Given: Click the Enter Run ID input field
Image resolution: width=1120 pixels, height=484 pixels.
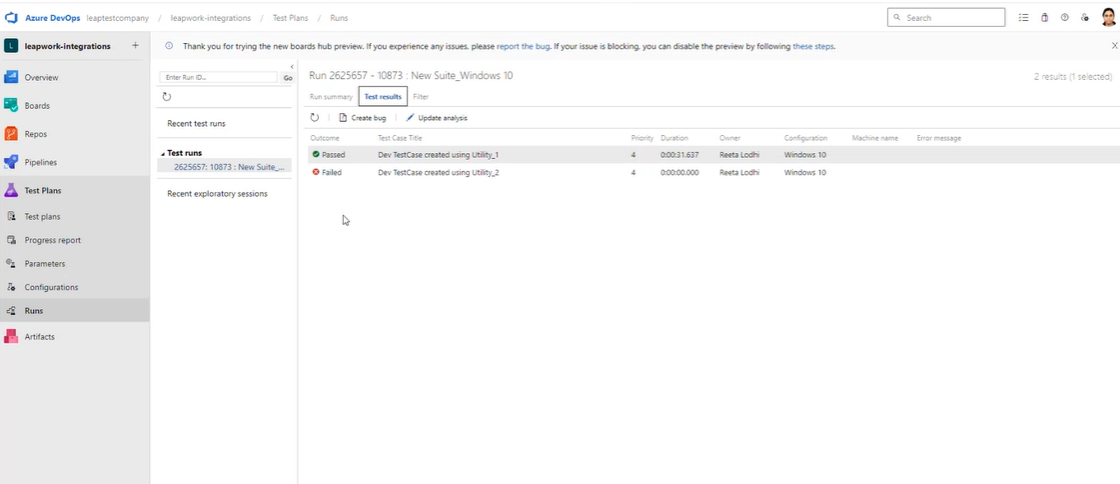Looking at the screenshot, I should [x=218, y=77].
